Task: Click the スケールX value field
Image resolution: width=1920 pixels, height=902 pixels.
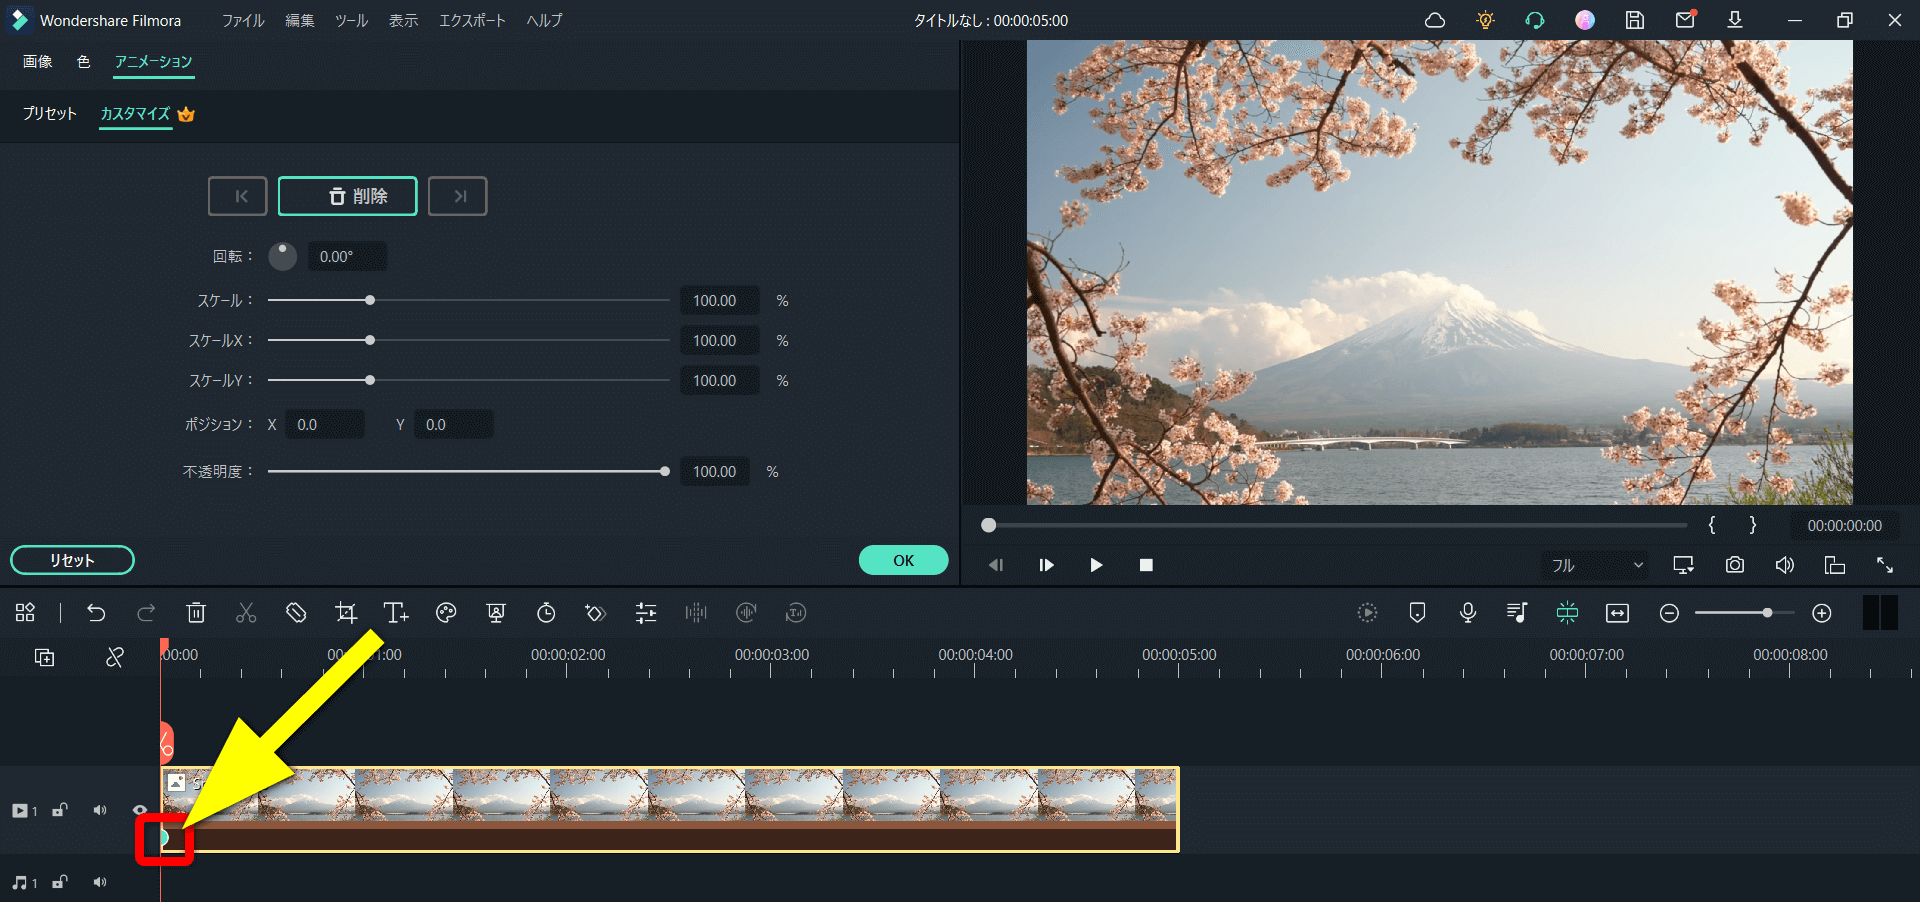Action: click(x=719, y=341)
